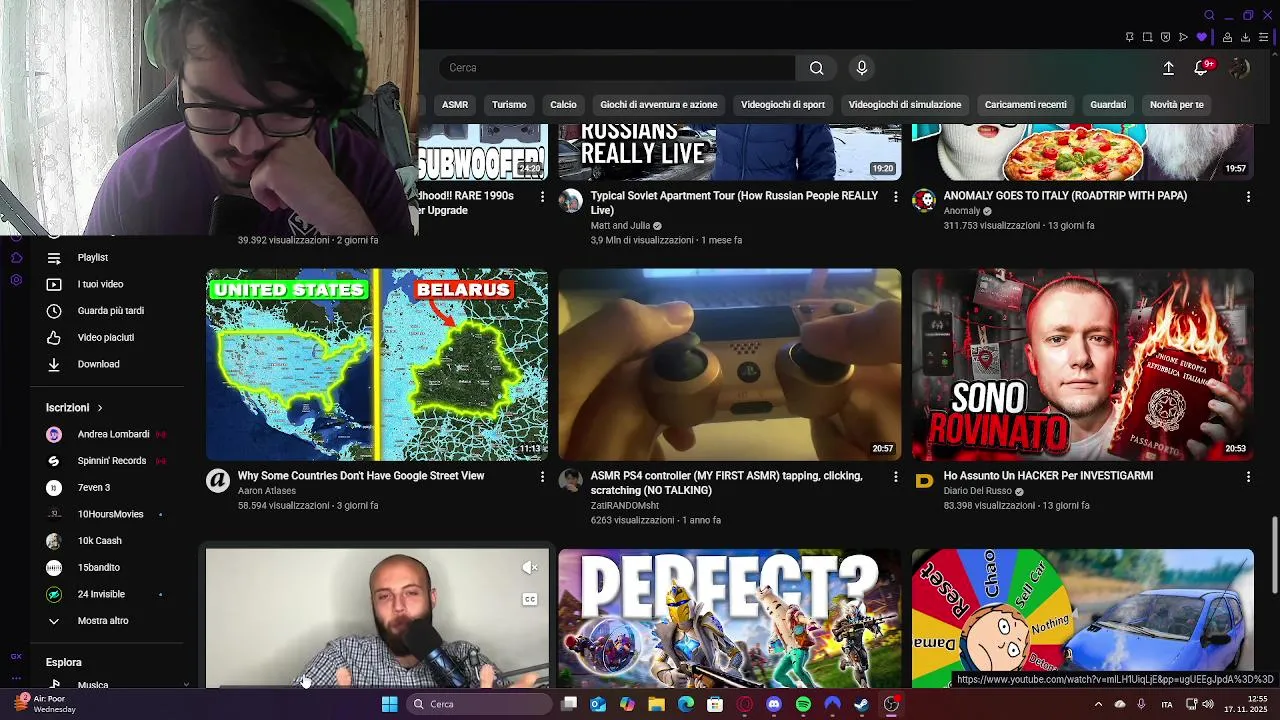Open the SONO ROVINATO video thumbnail

click(x=1082, y=365)
